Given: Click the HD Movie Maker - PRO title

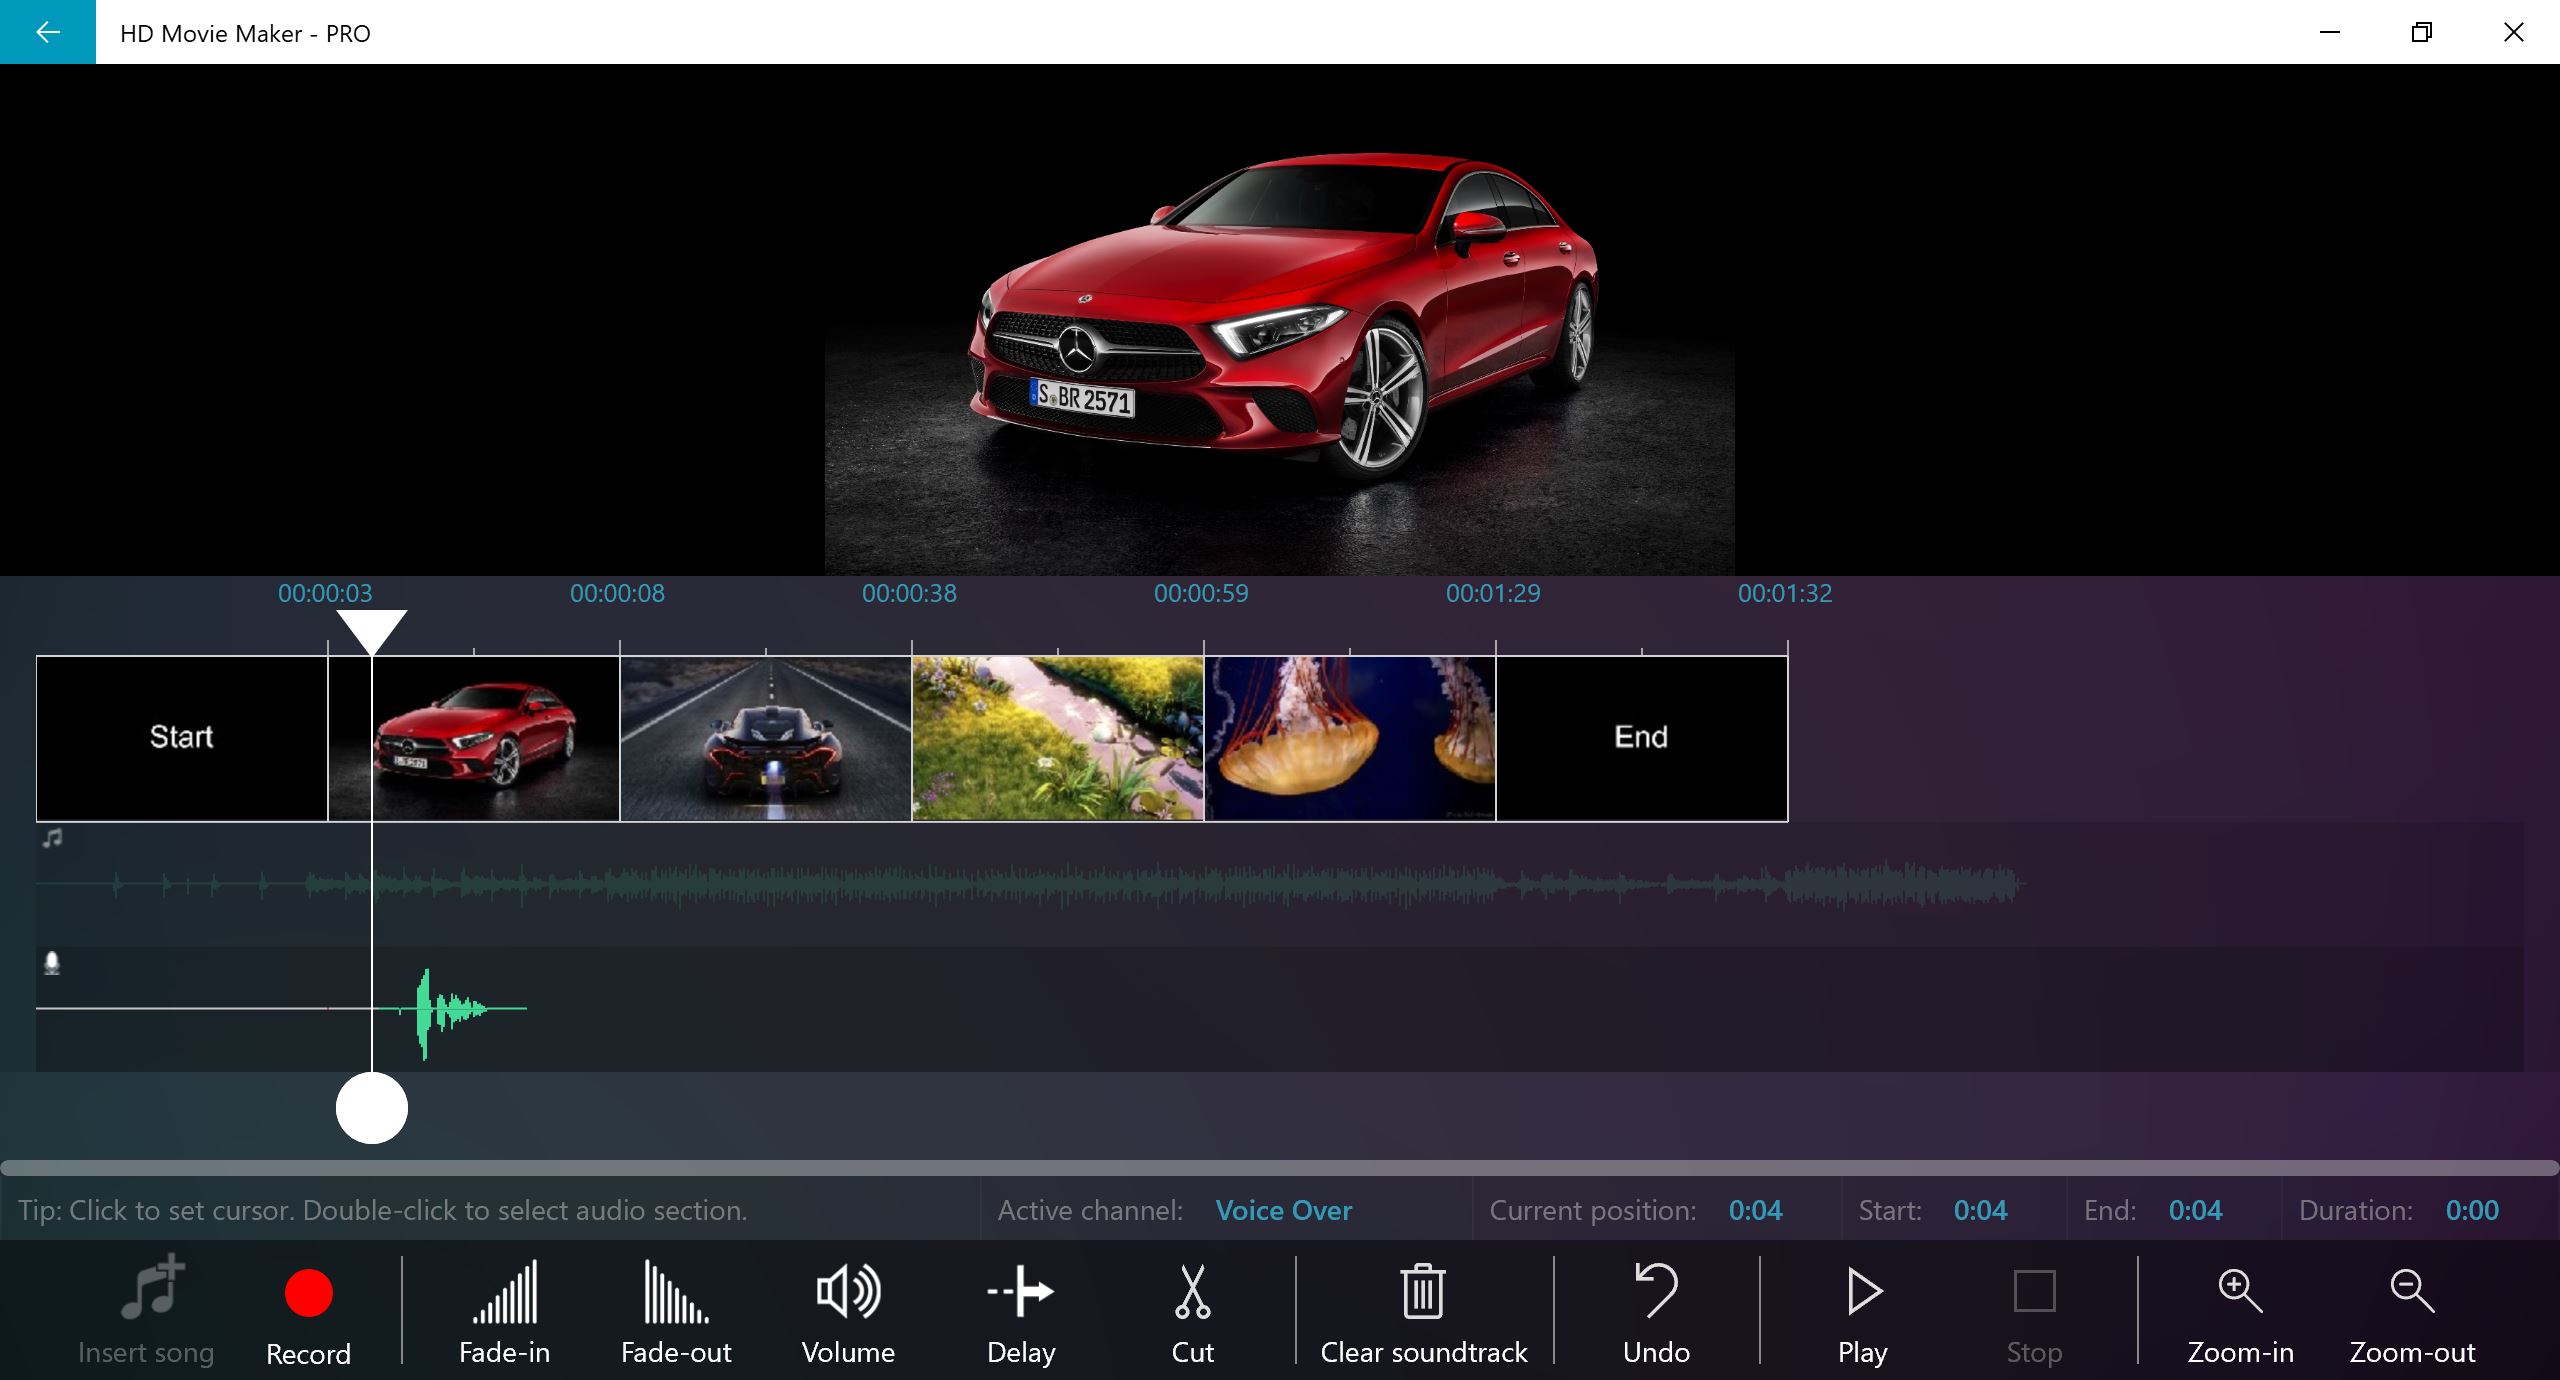Looking at the screenshot, I should click(x=245, y=33).
